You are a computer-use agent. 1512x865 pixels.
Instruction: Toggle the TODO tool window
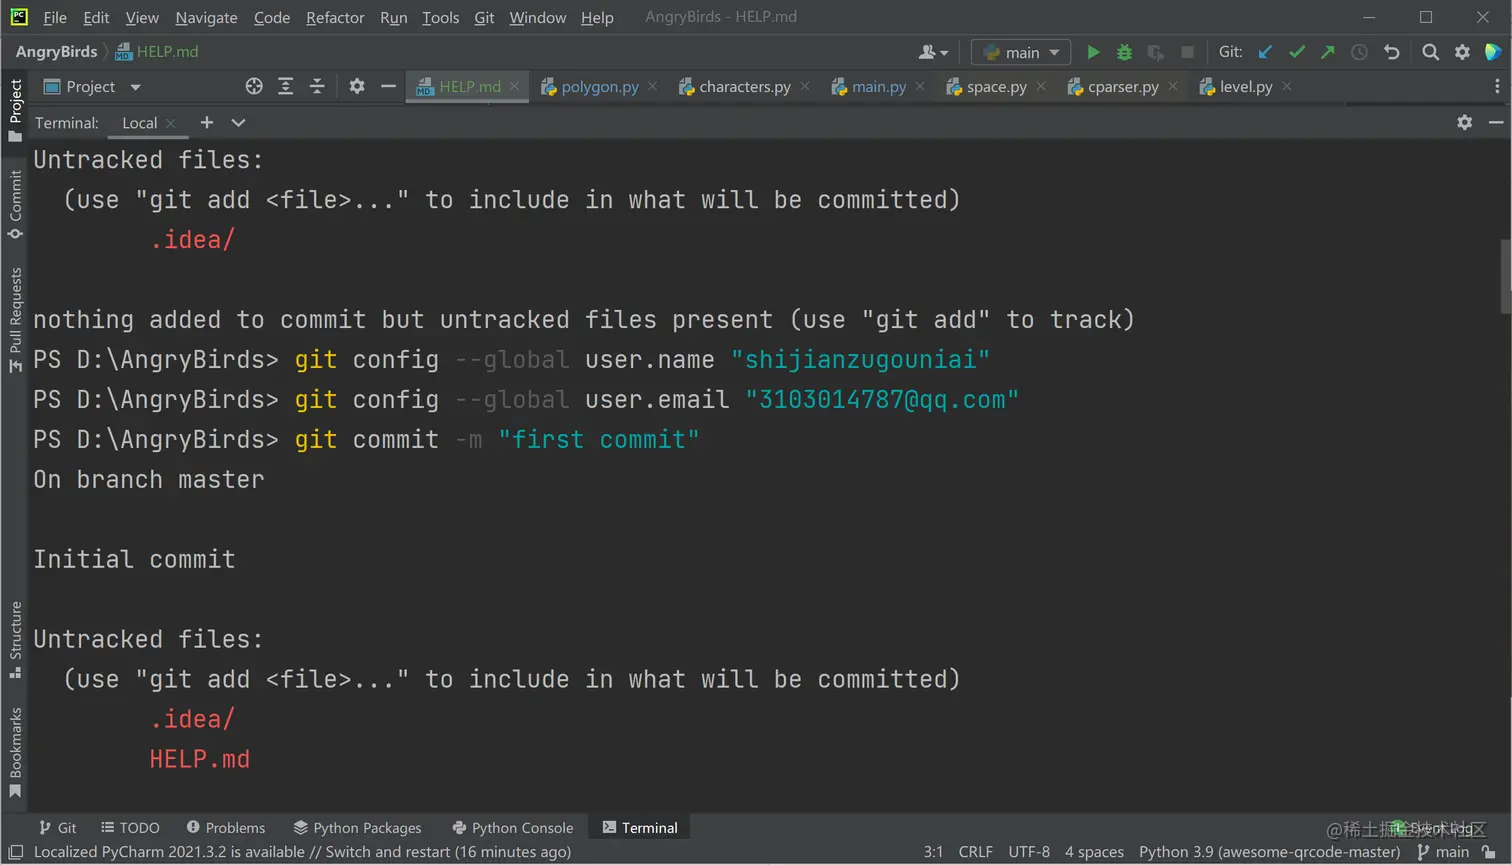pos(130,828)
